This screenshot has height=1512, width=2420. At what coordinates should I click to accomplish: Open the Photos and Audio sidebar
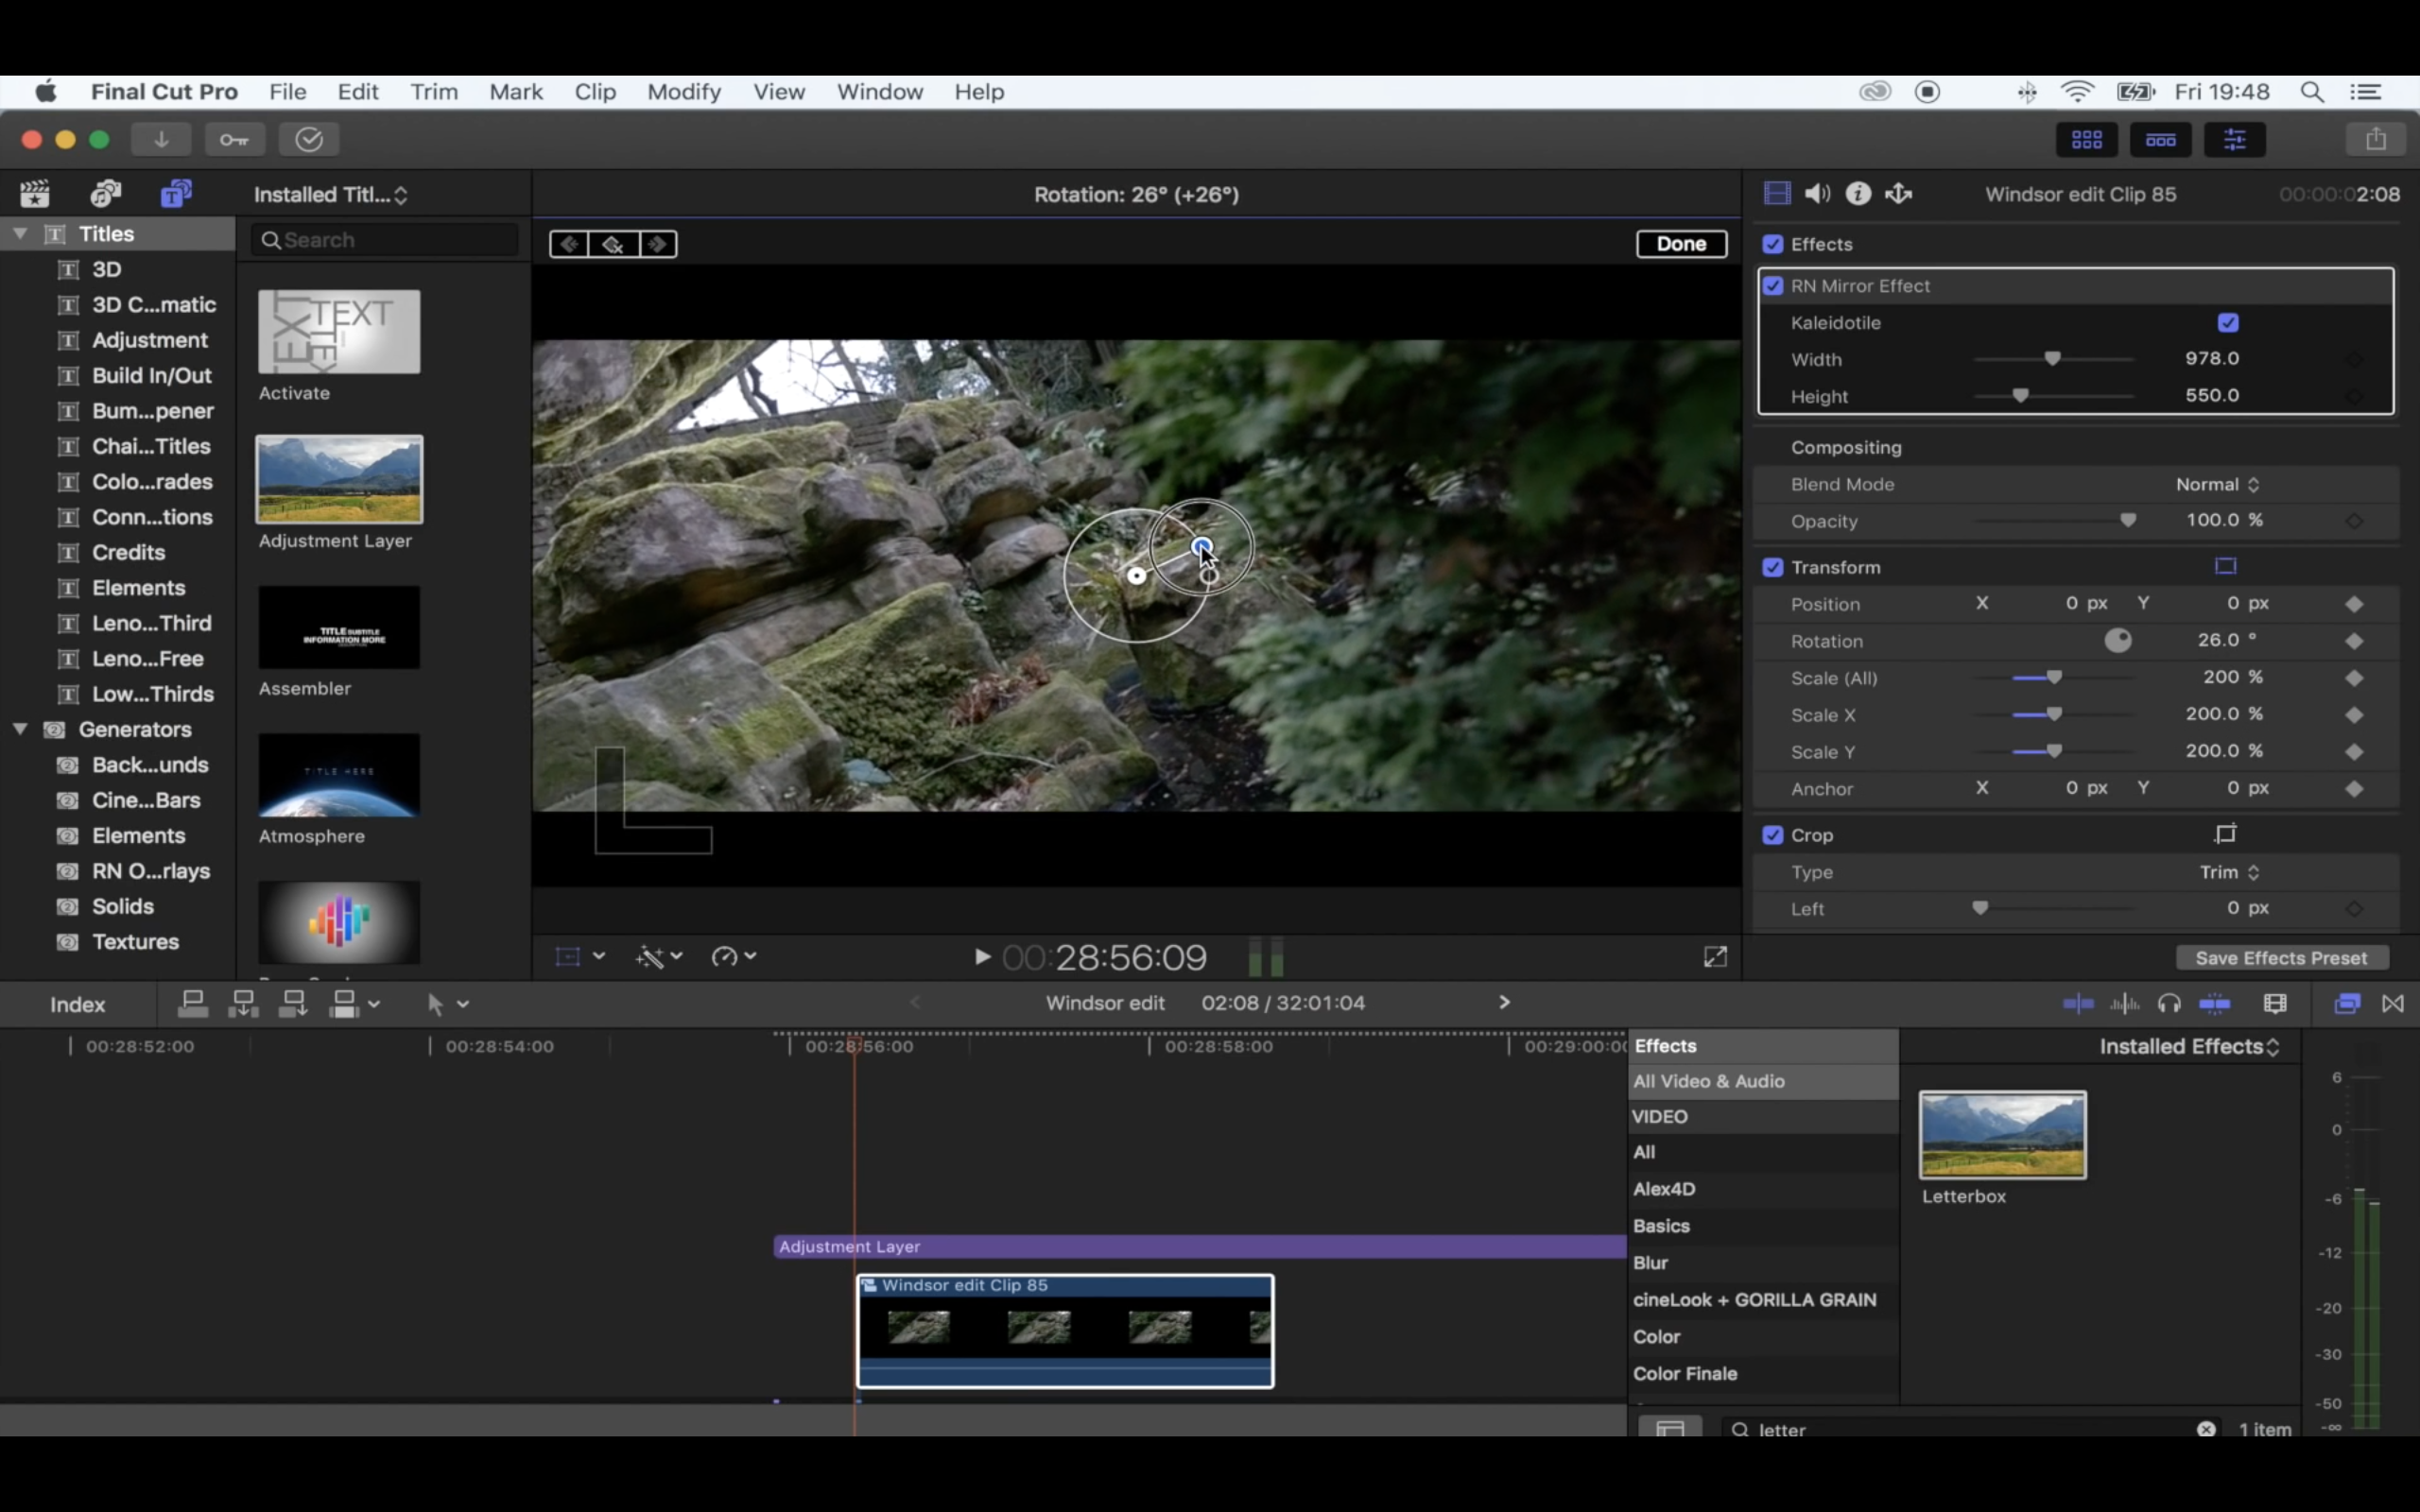tap(105, 193)
